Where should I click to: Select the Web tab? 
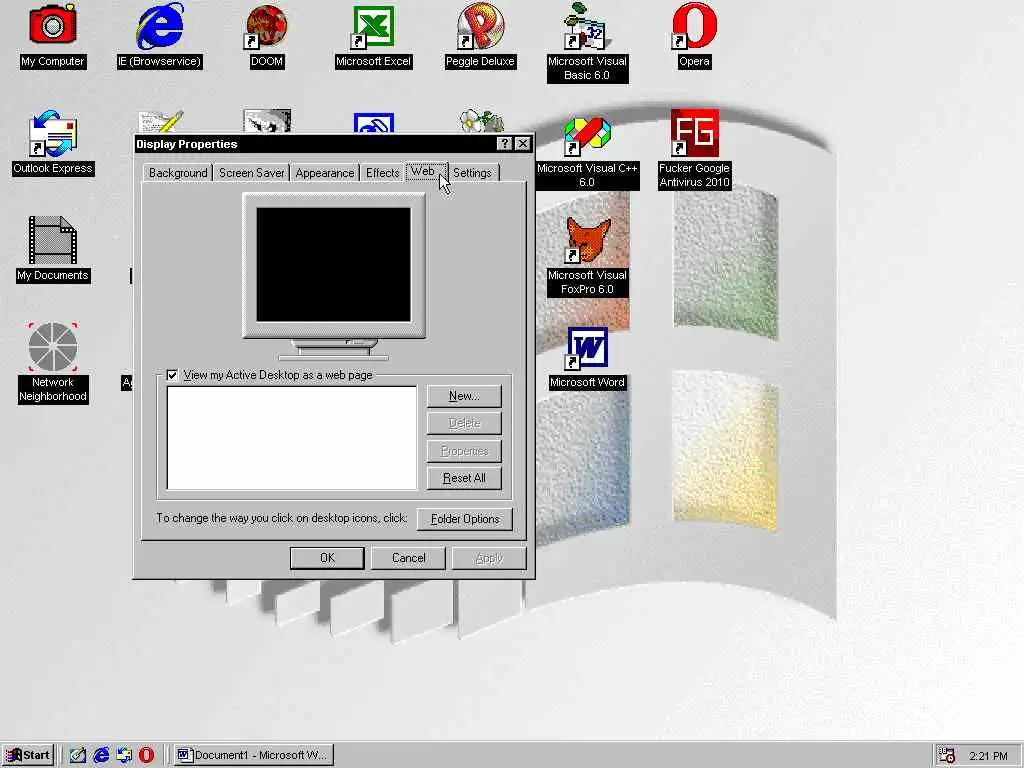(x=424, y=171)
